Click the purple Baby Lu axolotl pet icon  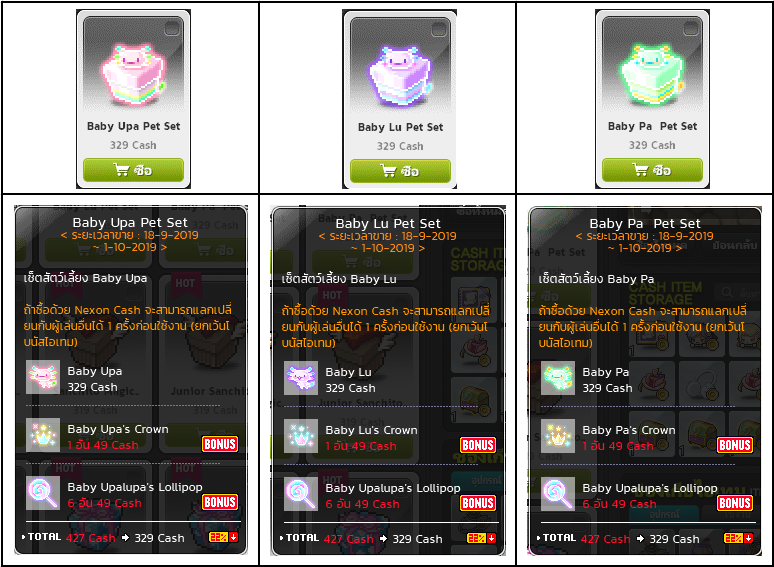point(301,378)
